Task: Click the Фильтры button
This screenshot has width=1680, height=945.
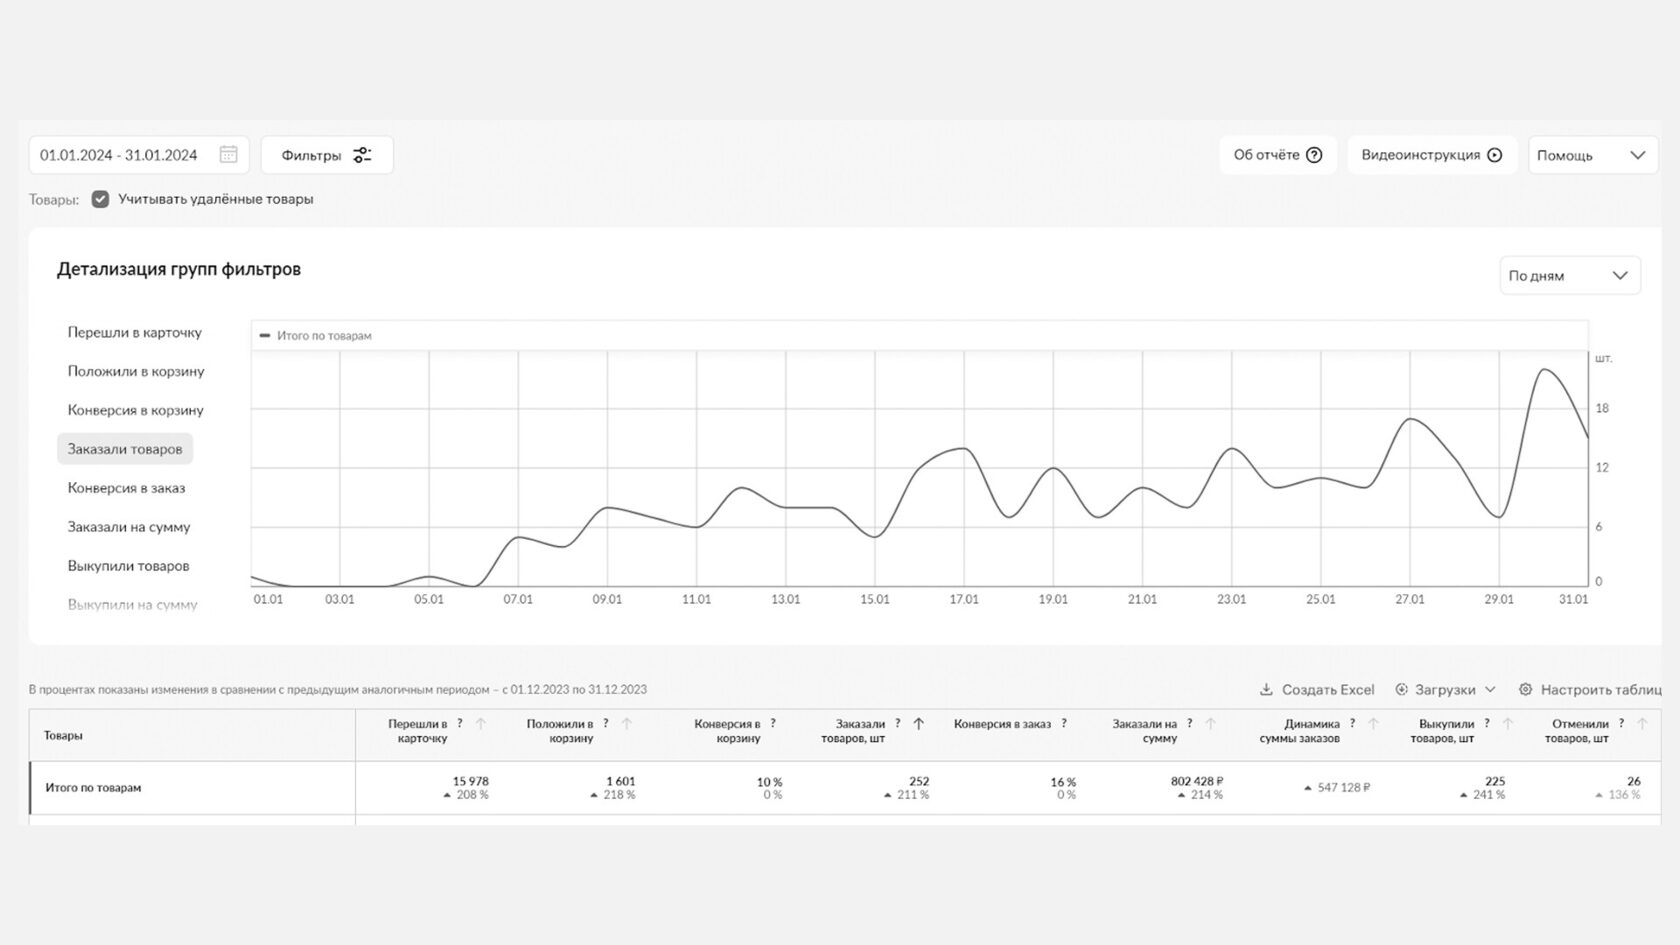Action: coord(326,155)
